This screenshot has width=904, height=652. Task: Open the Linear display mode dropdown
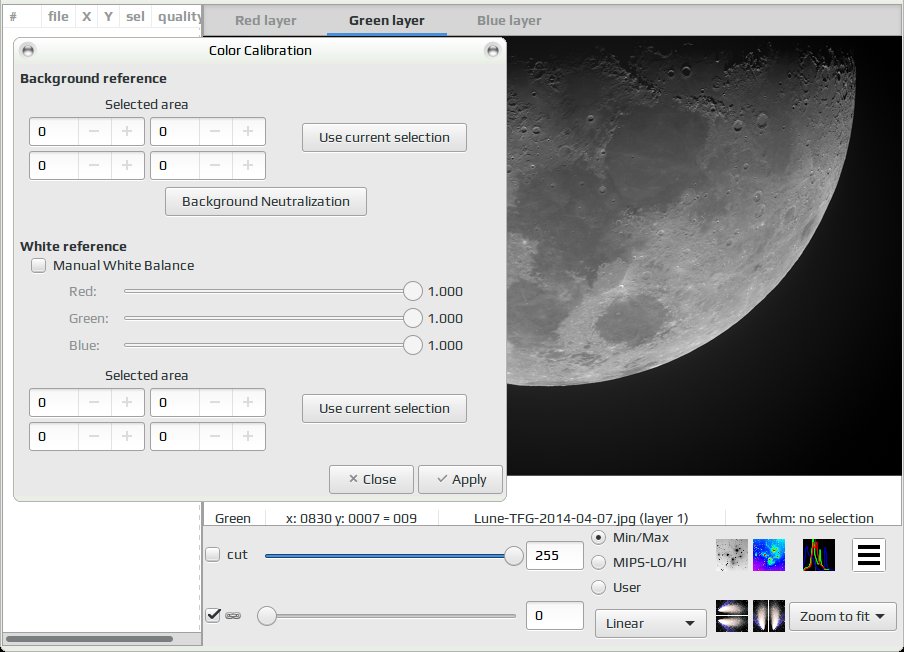point(650,623)
